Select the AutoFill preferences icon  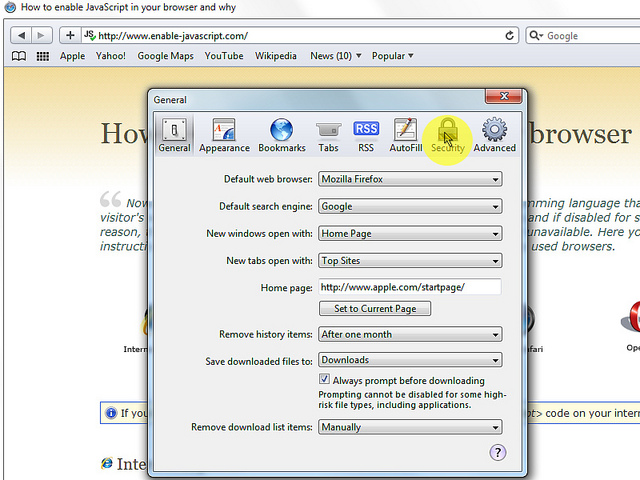coord(405,135)
